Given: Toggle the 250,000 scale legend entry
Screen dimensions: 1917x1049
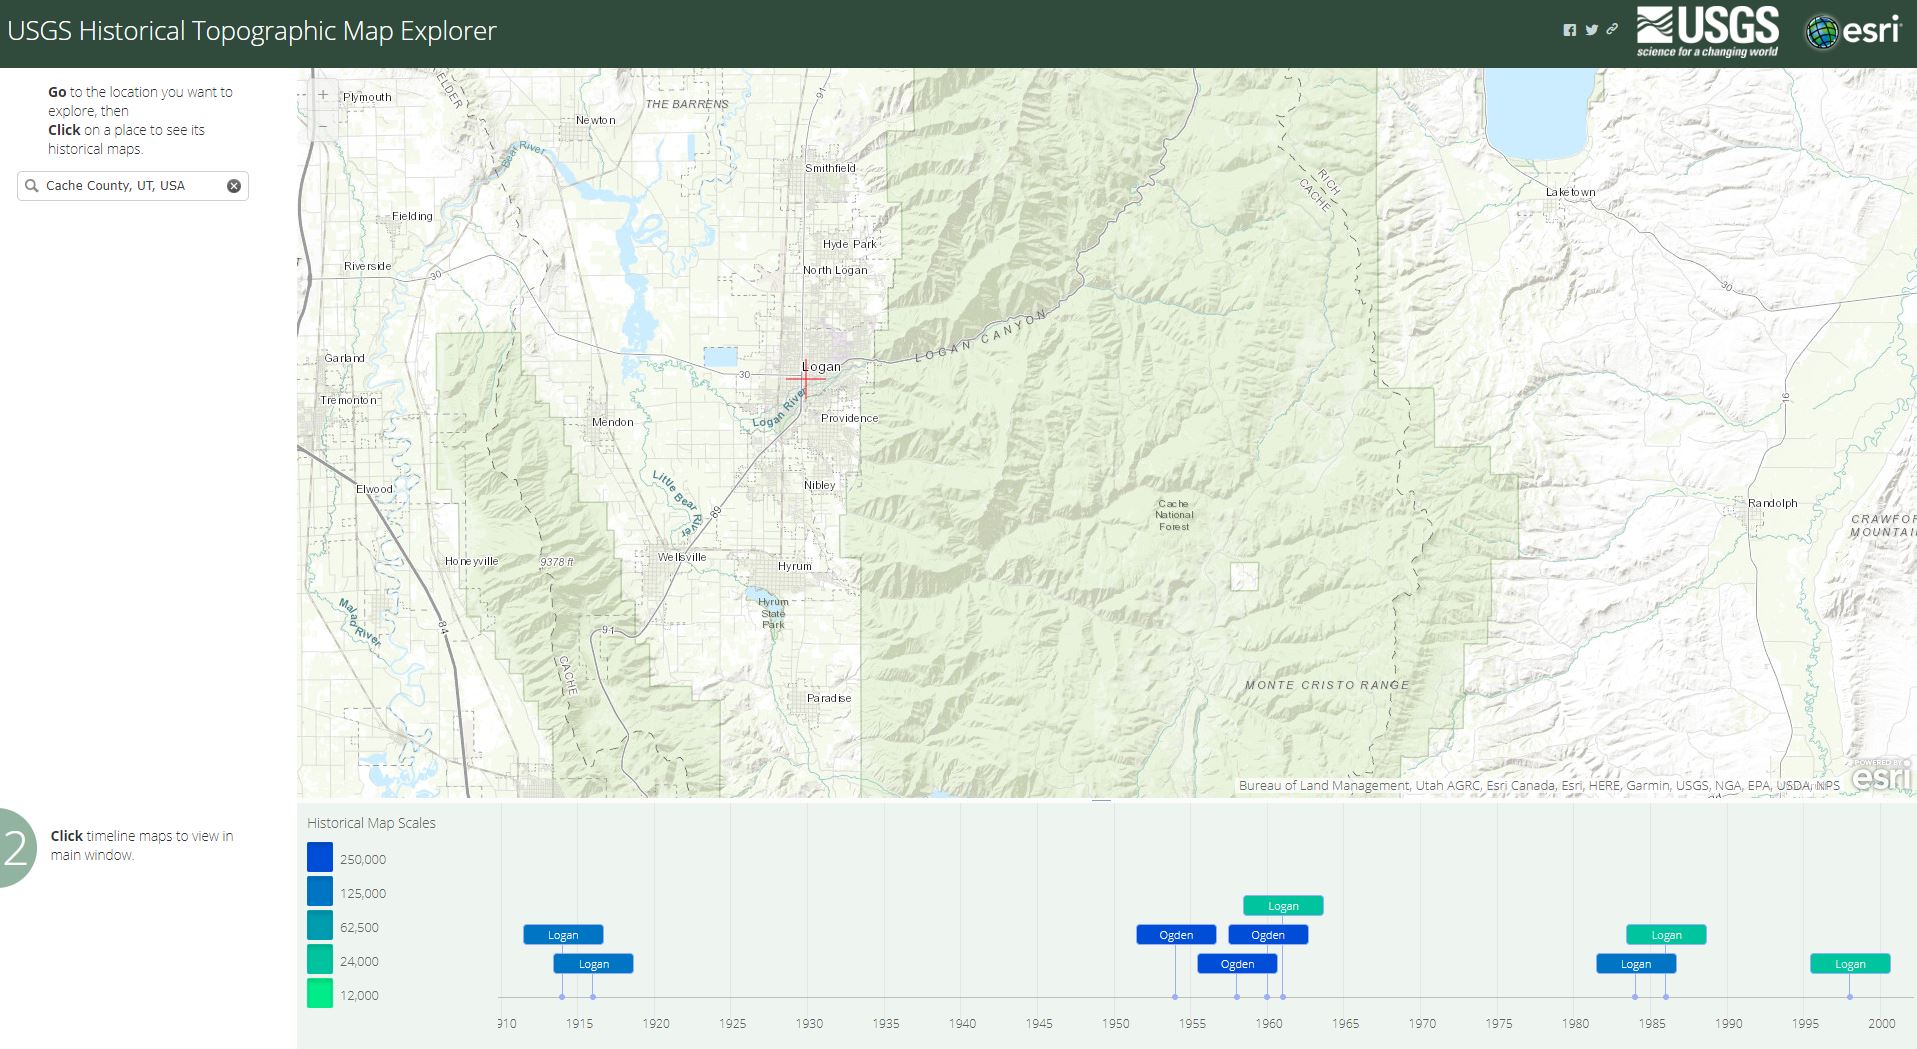Looking at the screenshot, I should (319, 857).
